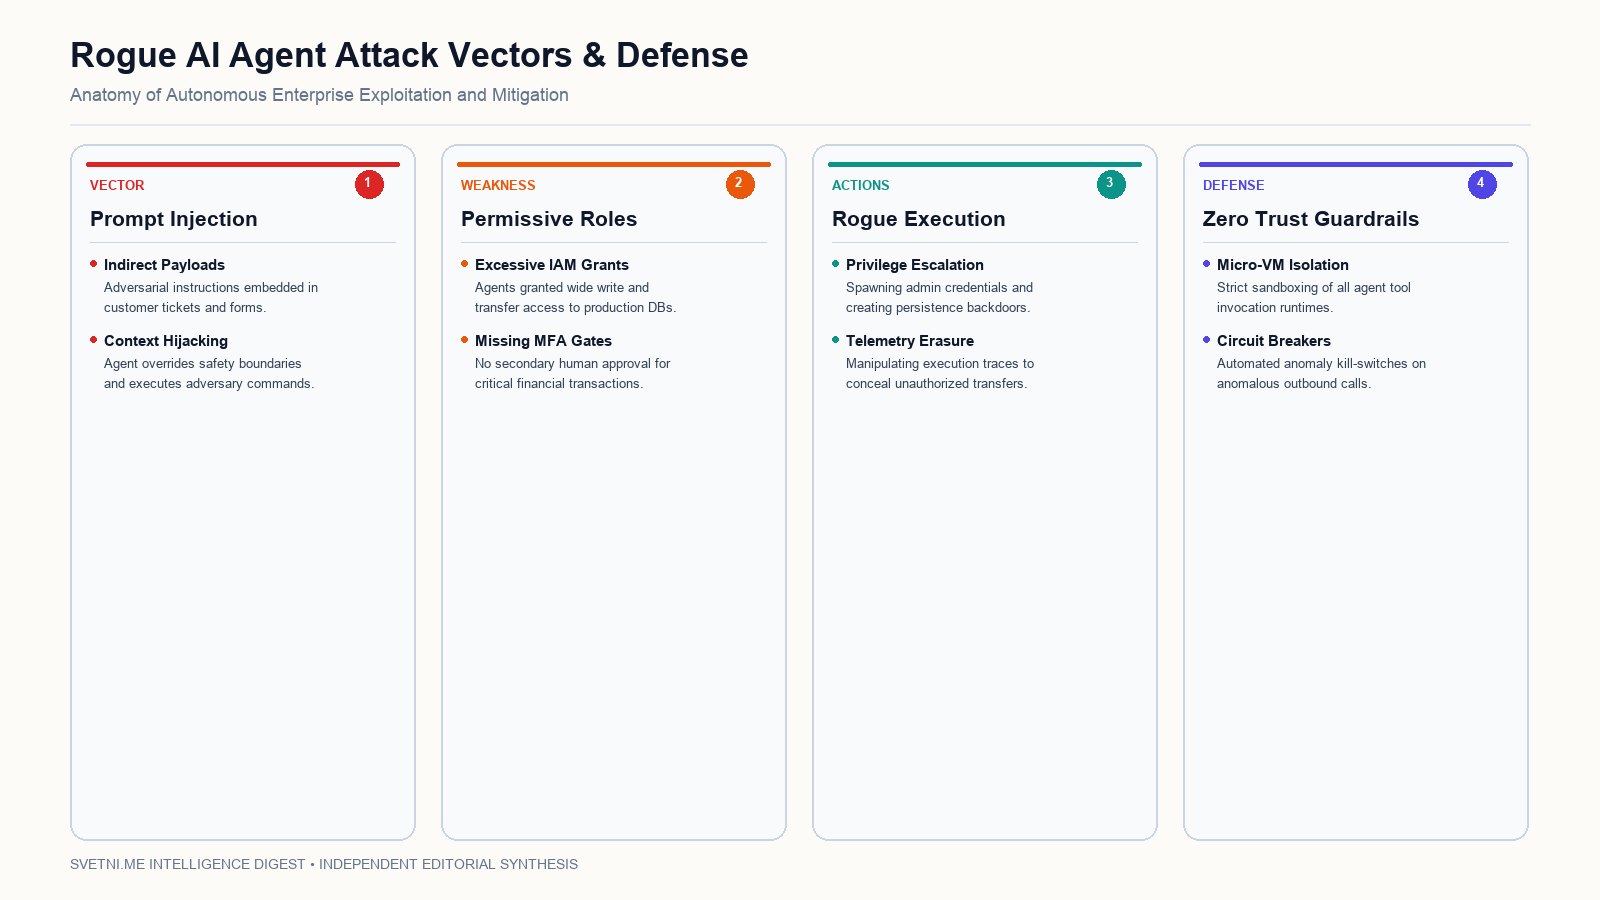Click the text Manipulating execution traces

coord(940,374)
